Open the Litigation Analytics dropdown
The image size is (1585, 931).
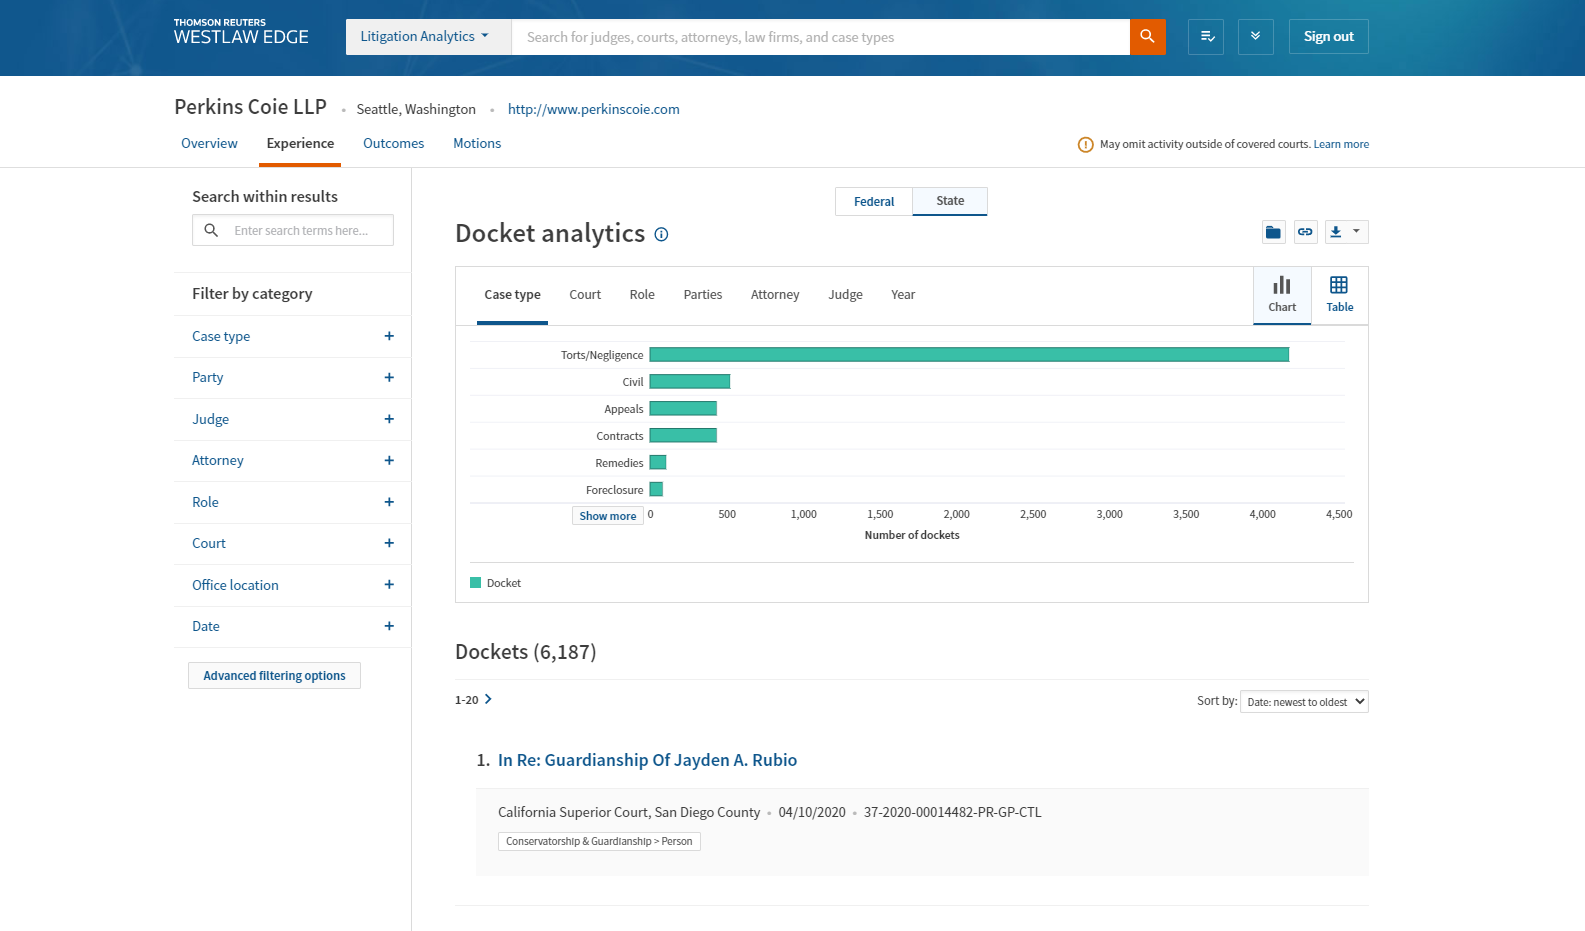point(424,37)
